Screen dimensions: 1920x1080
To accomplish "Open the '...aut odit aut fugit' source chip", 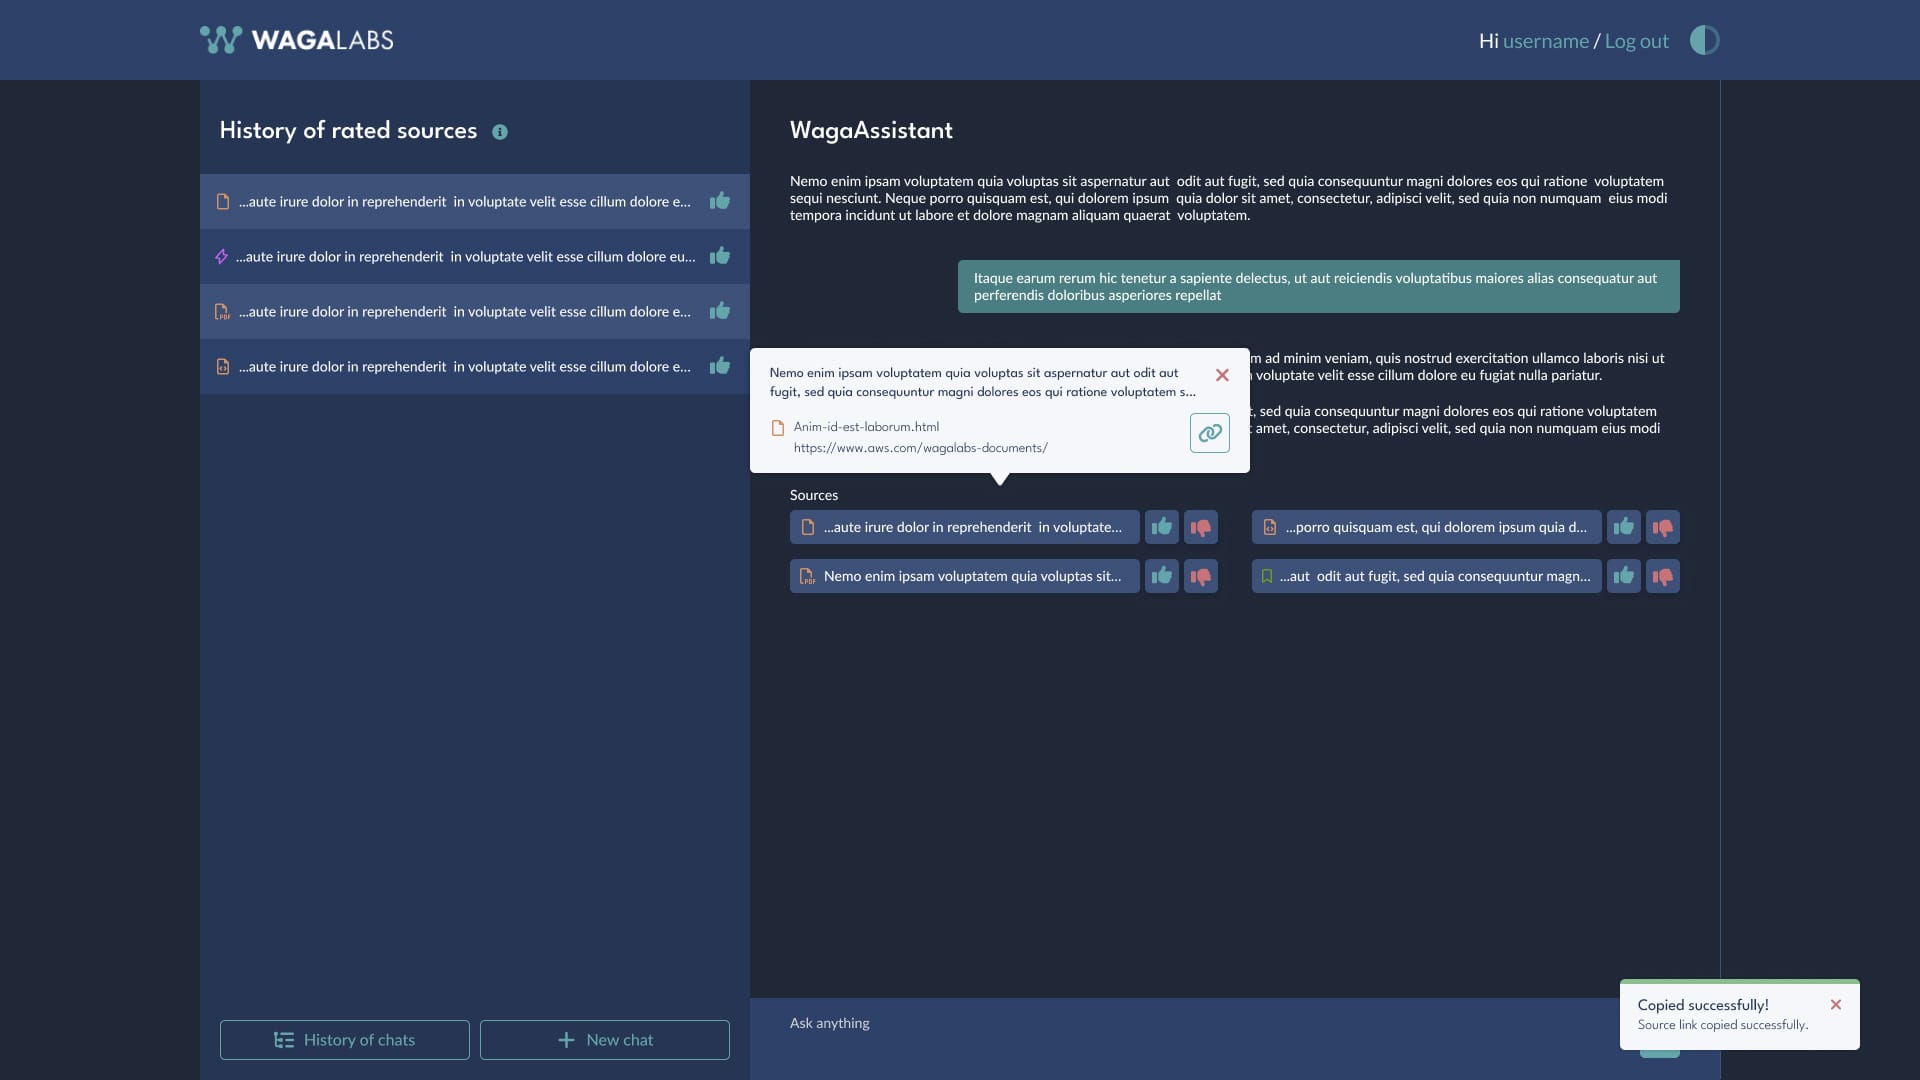I will [1426, 576].
